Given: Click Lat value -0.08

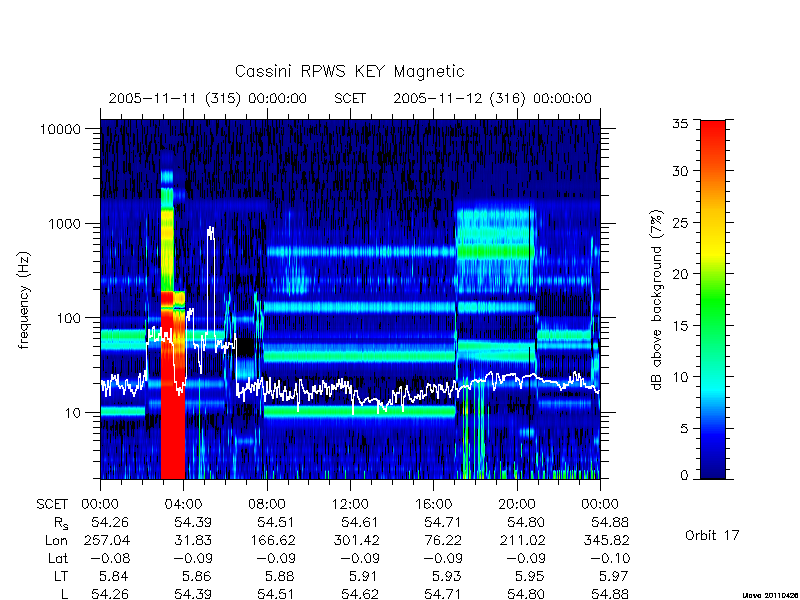Looking at the screenshot, I should [110, 558].
